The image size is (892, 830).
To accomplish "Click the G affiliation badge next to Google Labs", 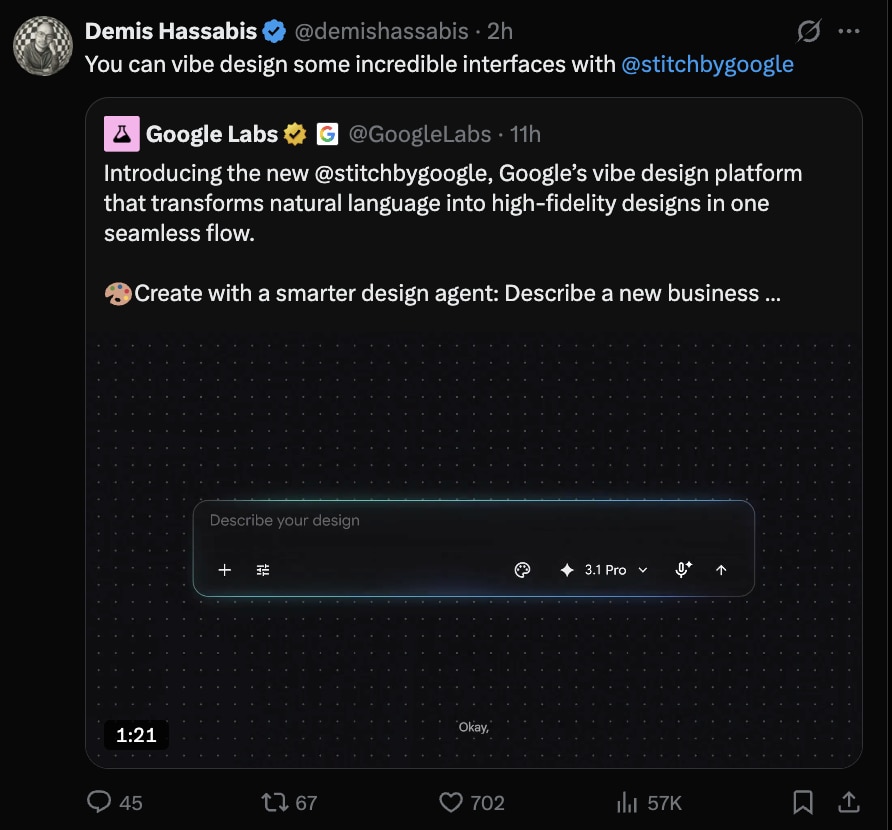I will point(328,132).
